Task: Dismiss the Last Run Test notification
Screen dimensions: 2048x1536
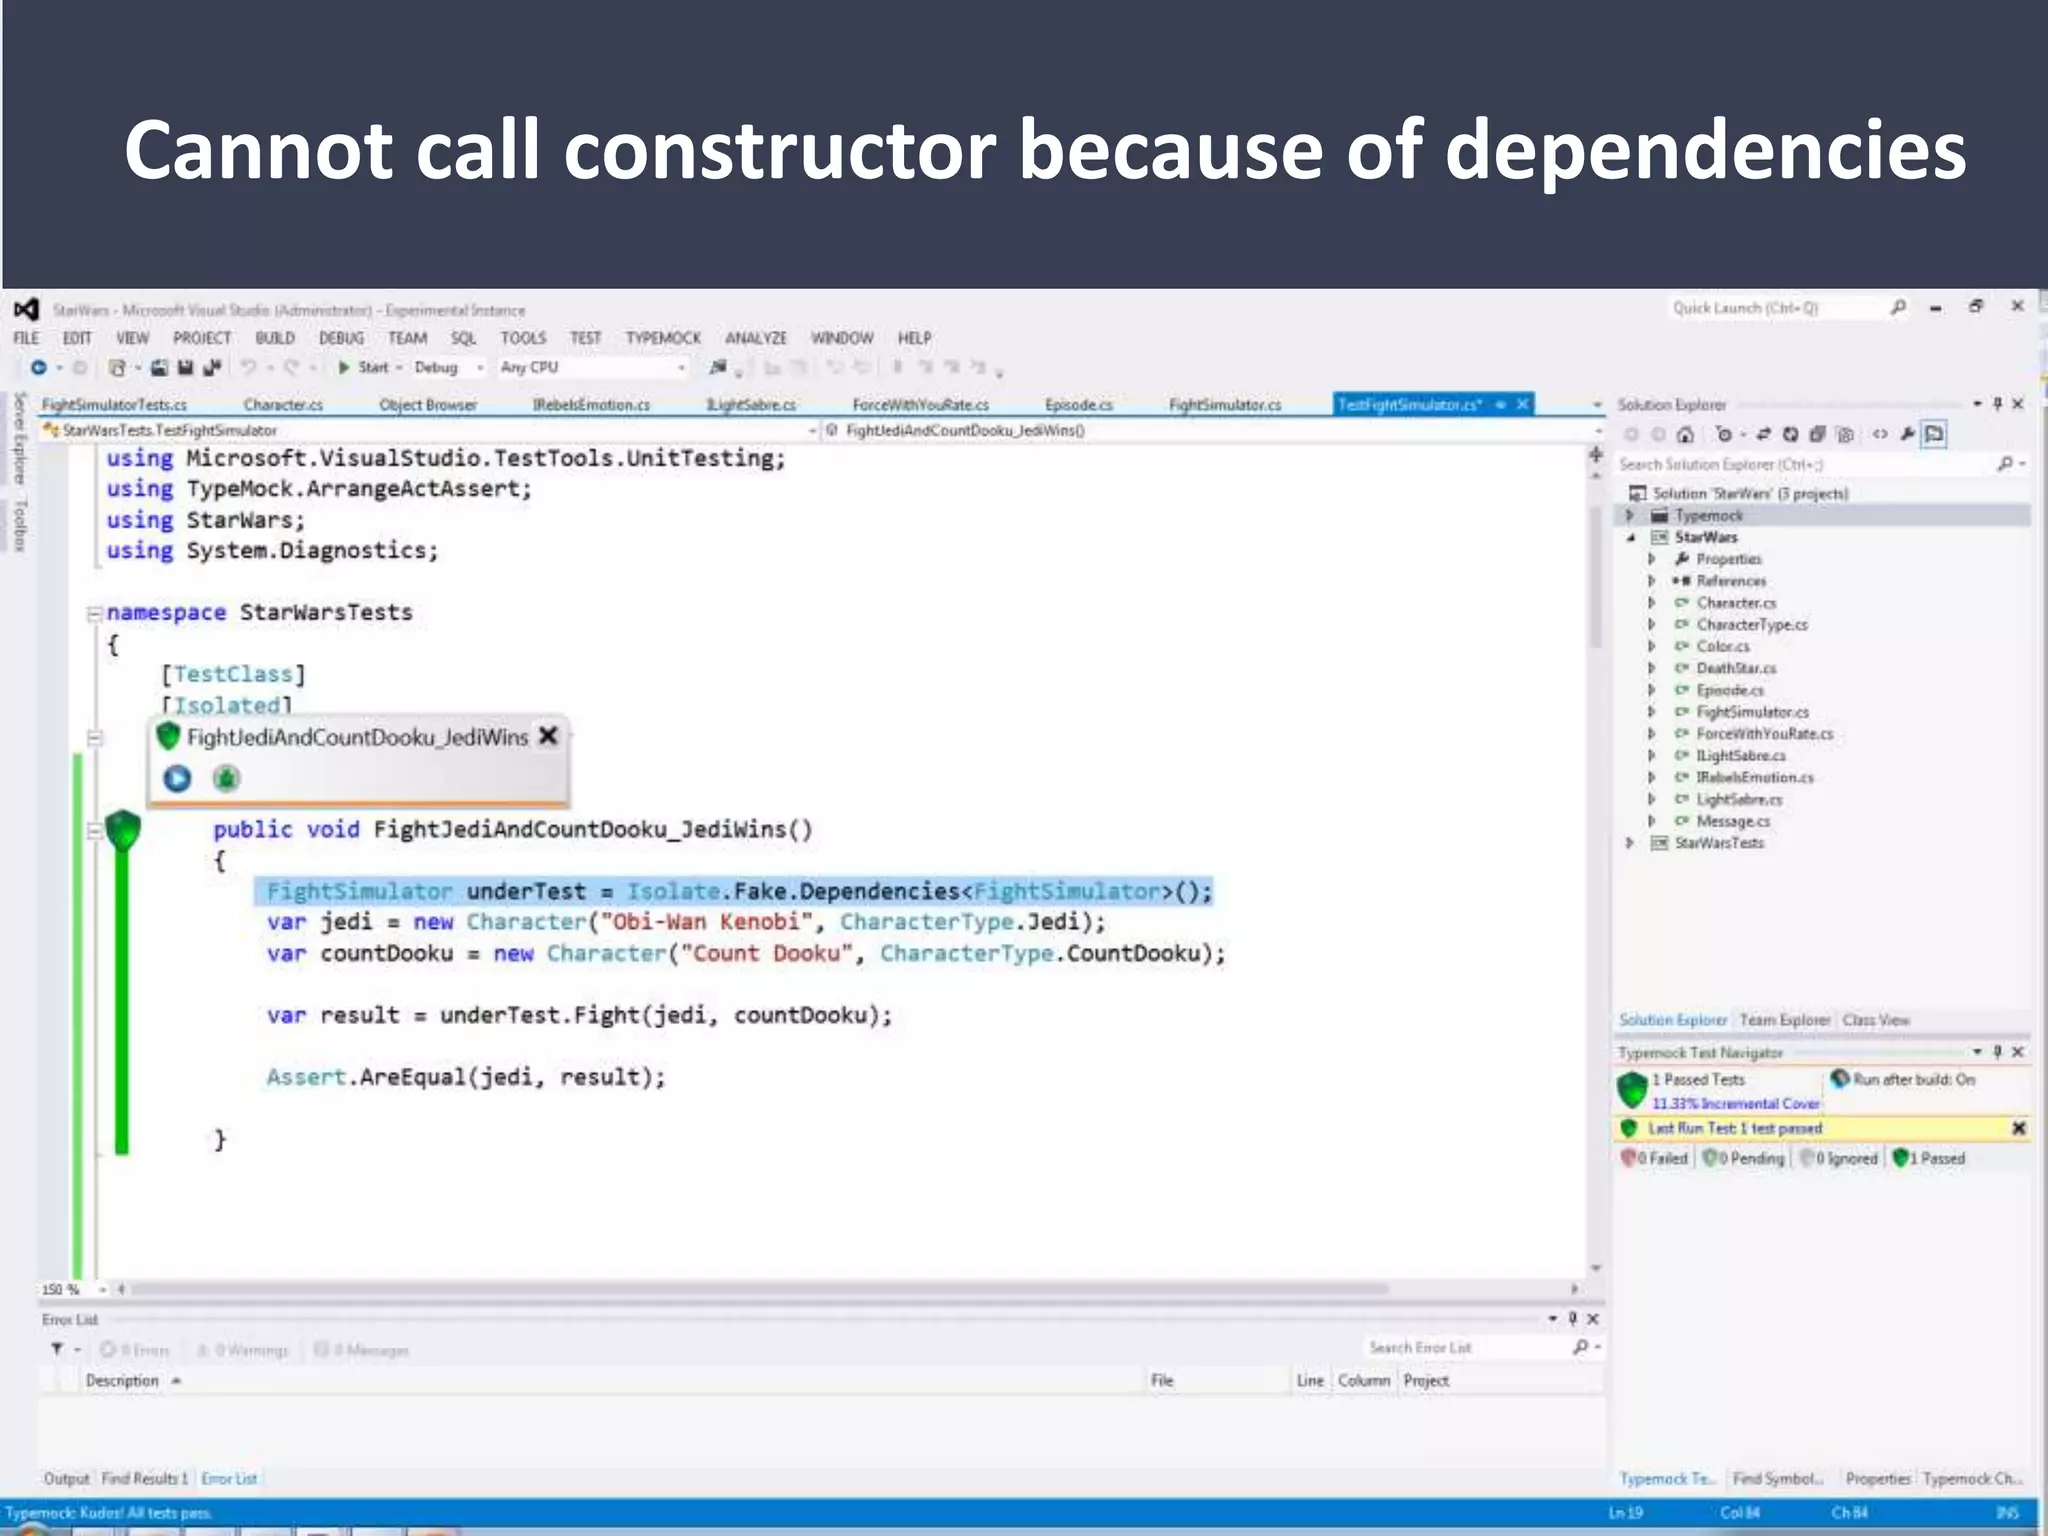Action: tap(2019, 1128)
